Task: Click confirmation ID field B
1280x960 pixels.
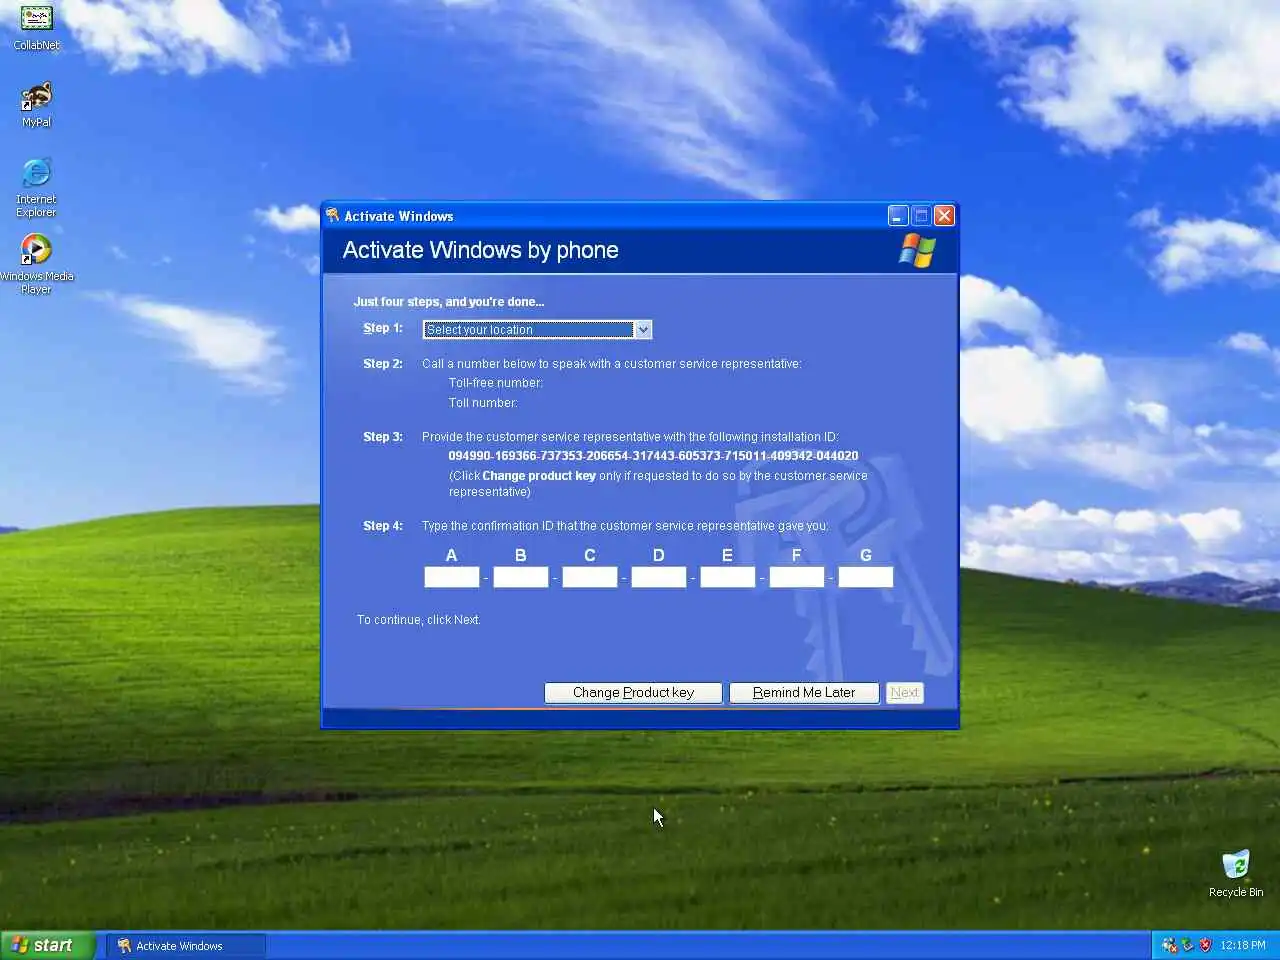Action: point(521,577)
